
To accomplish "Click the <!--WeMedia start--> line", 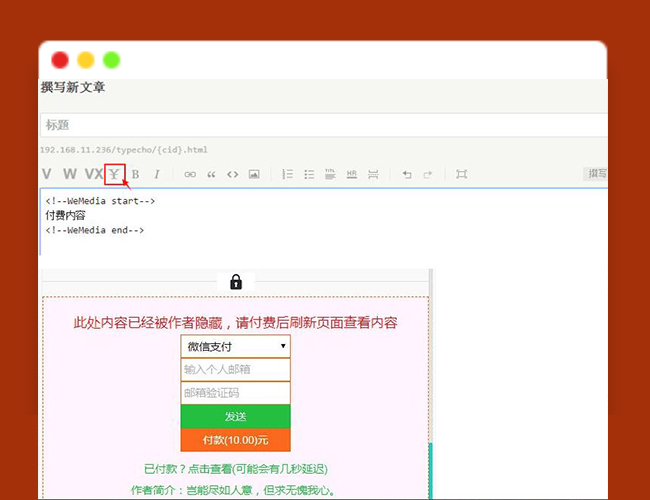I will tap(100, 201).
